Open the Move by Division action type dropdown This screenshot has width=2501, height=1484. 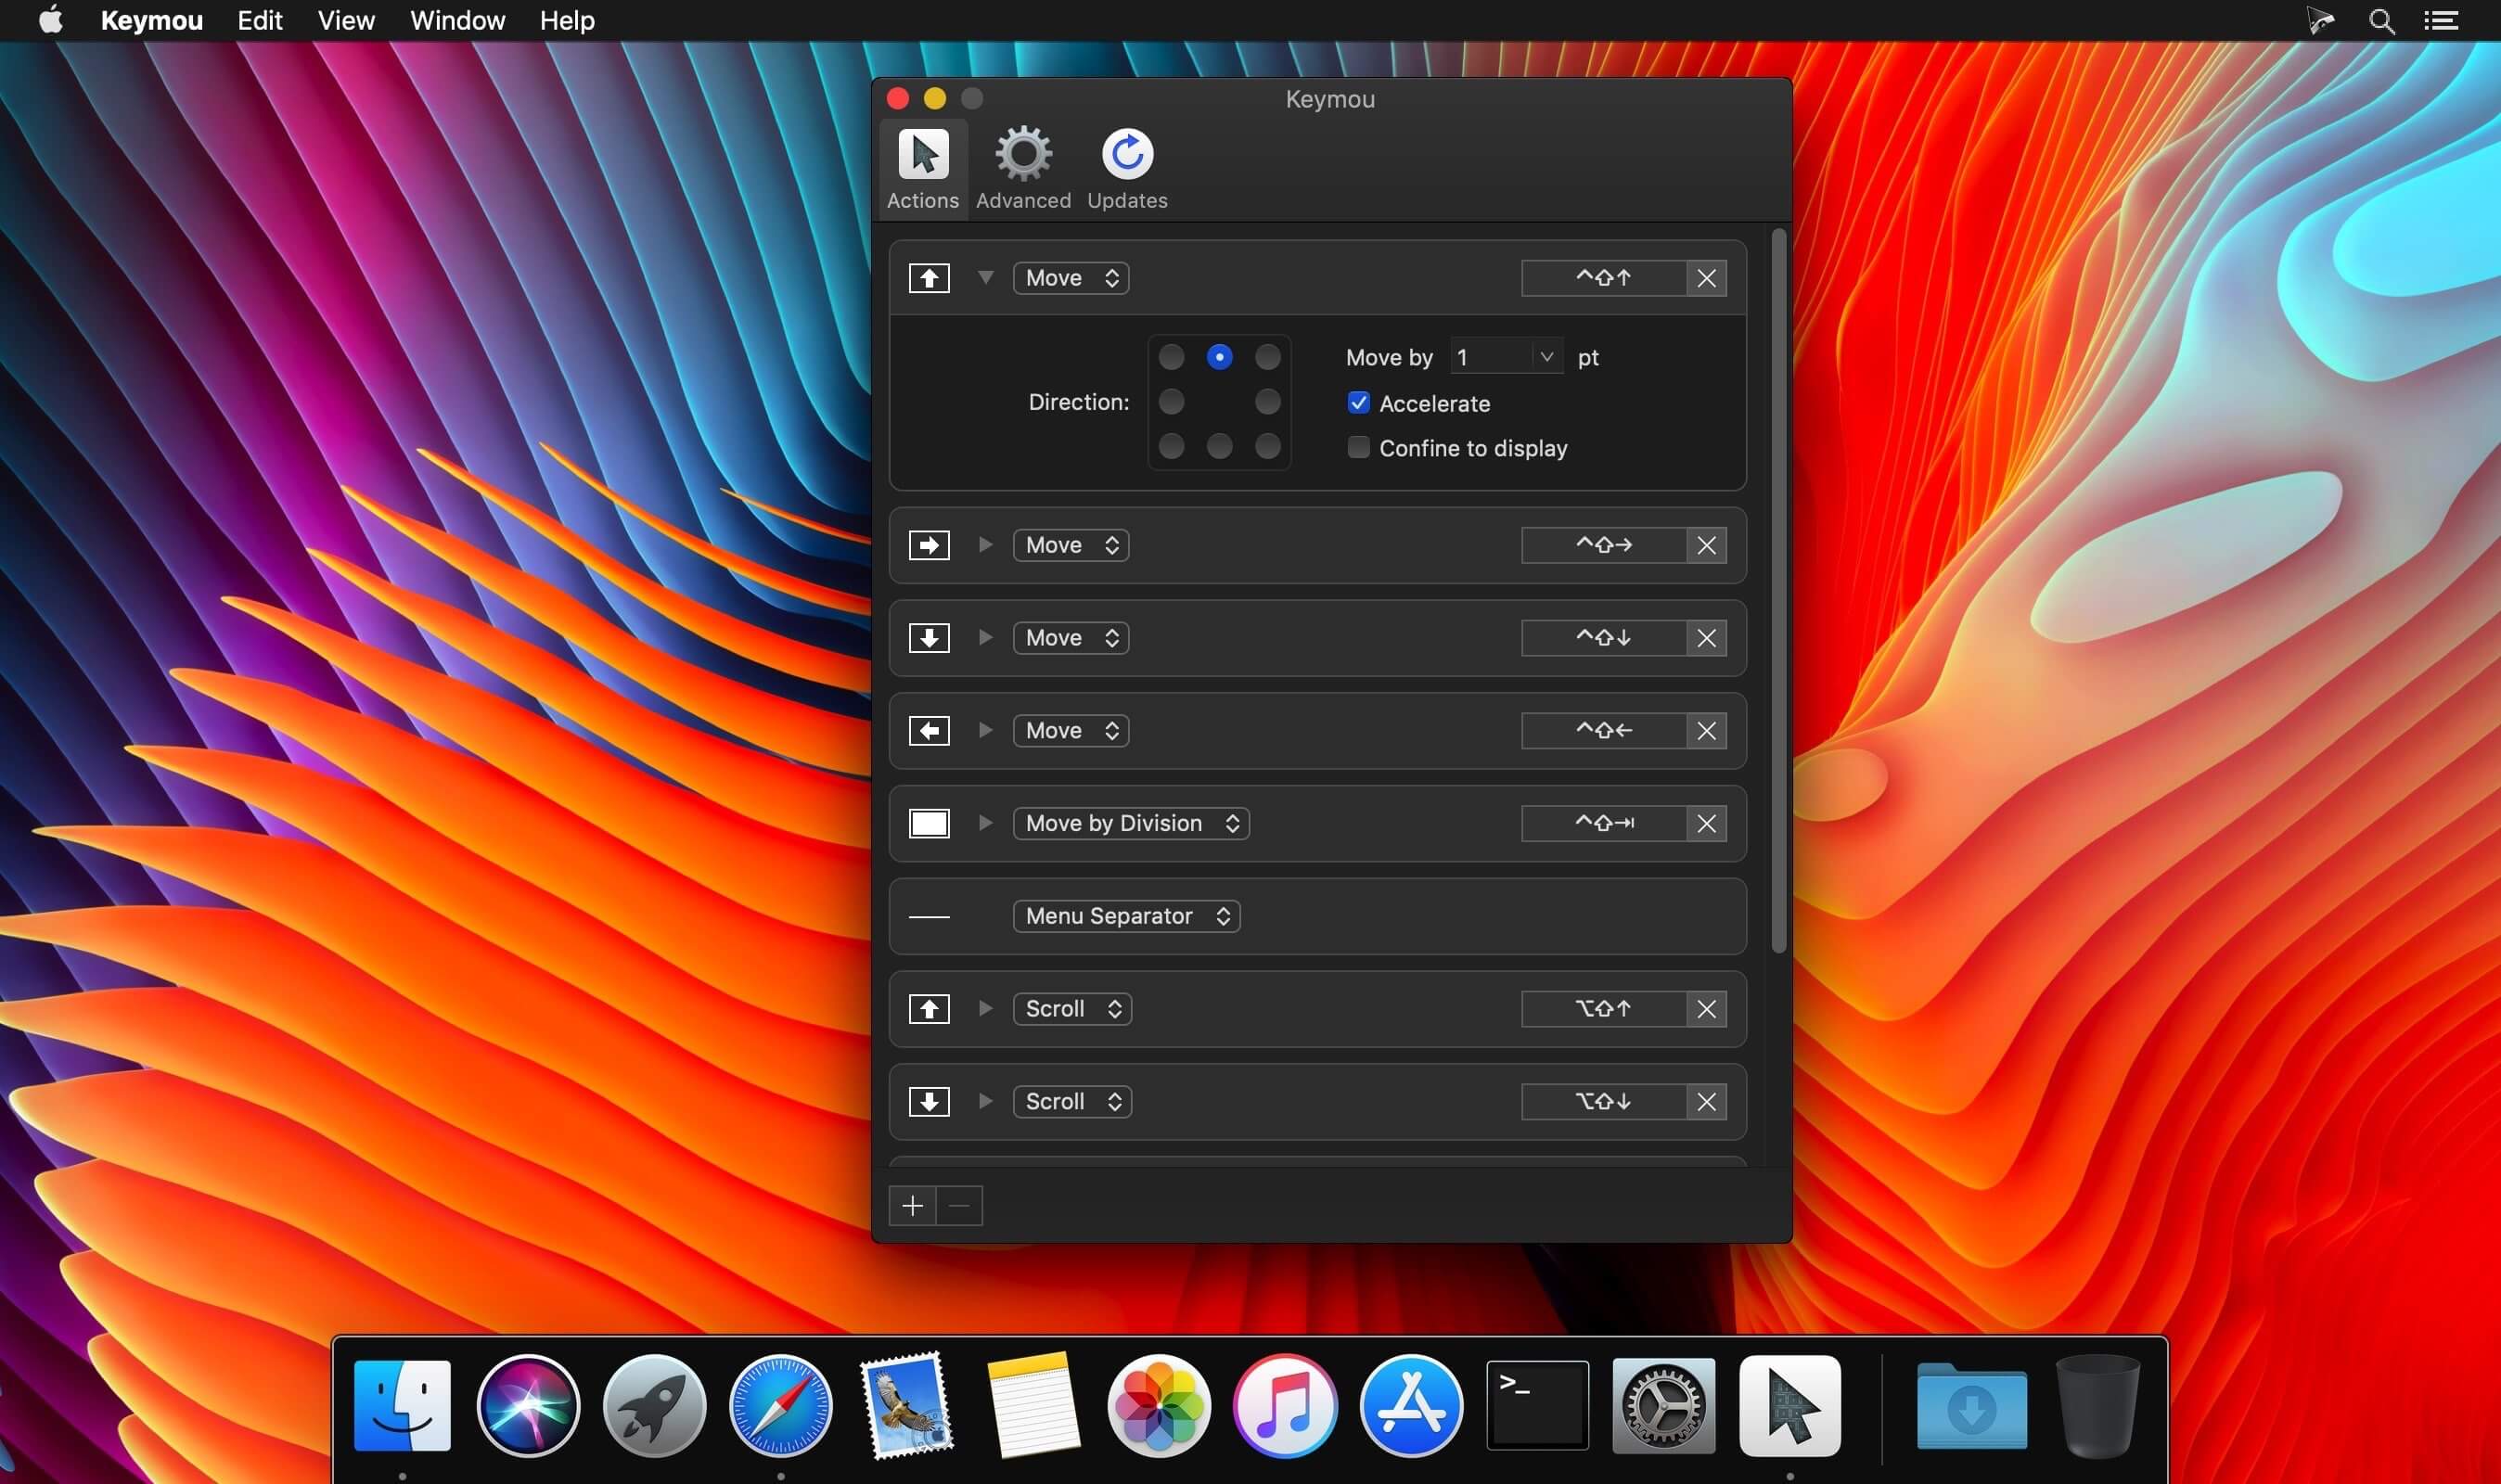coord(1130,823)
